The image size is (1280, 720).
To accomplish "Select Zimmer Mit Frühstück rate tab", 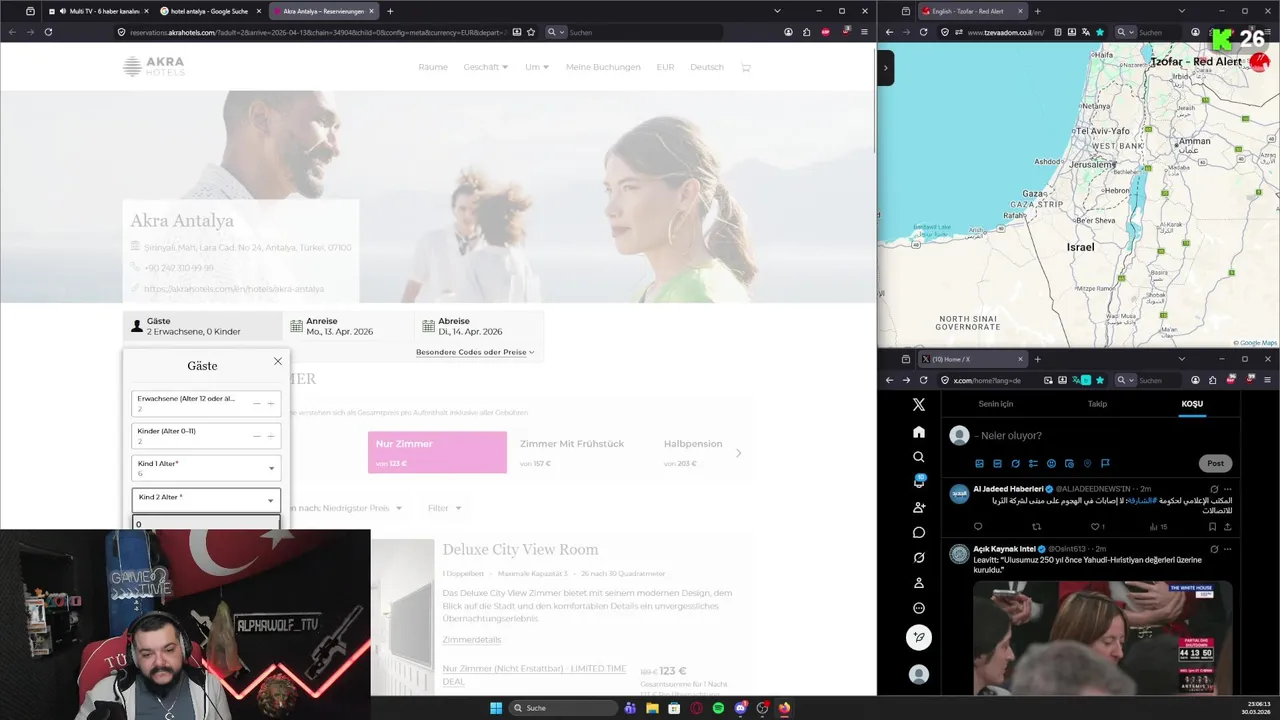I will tap(572, 452).
